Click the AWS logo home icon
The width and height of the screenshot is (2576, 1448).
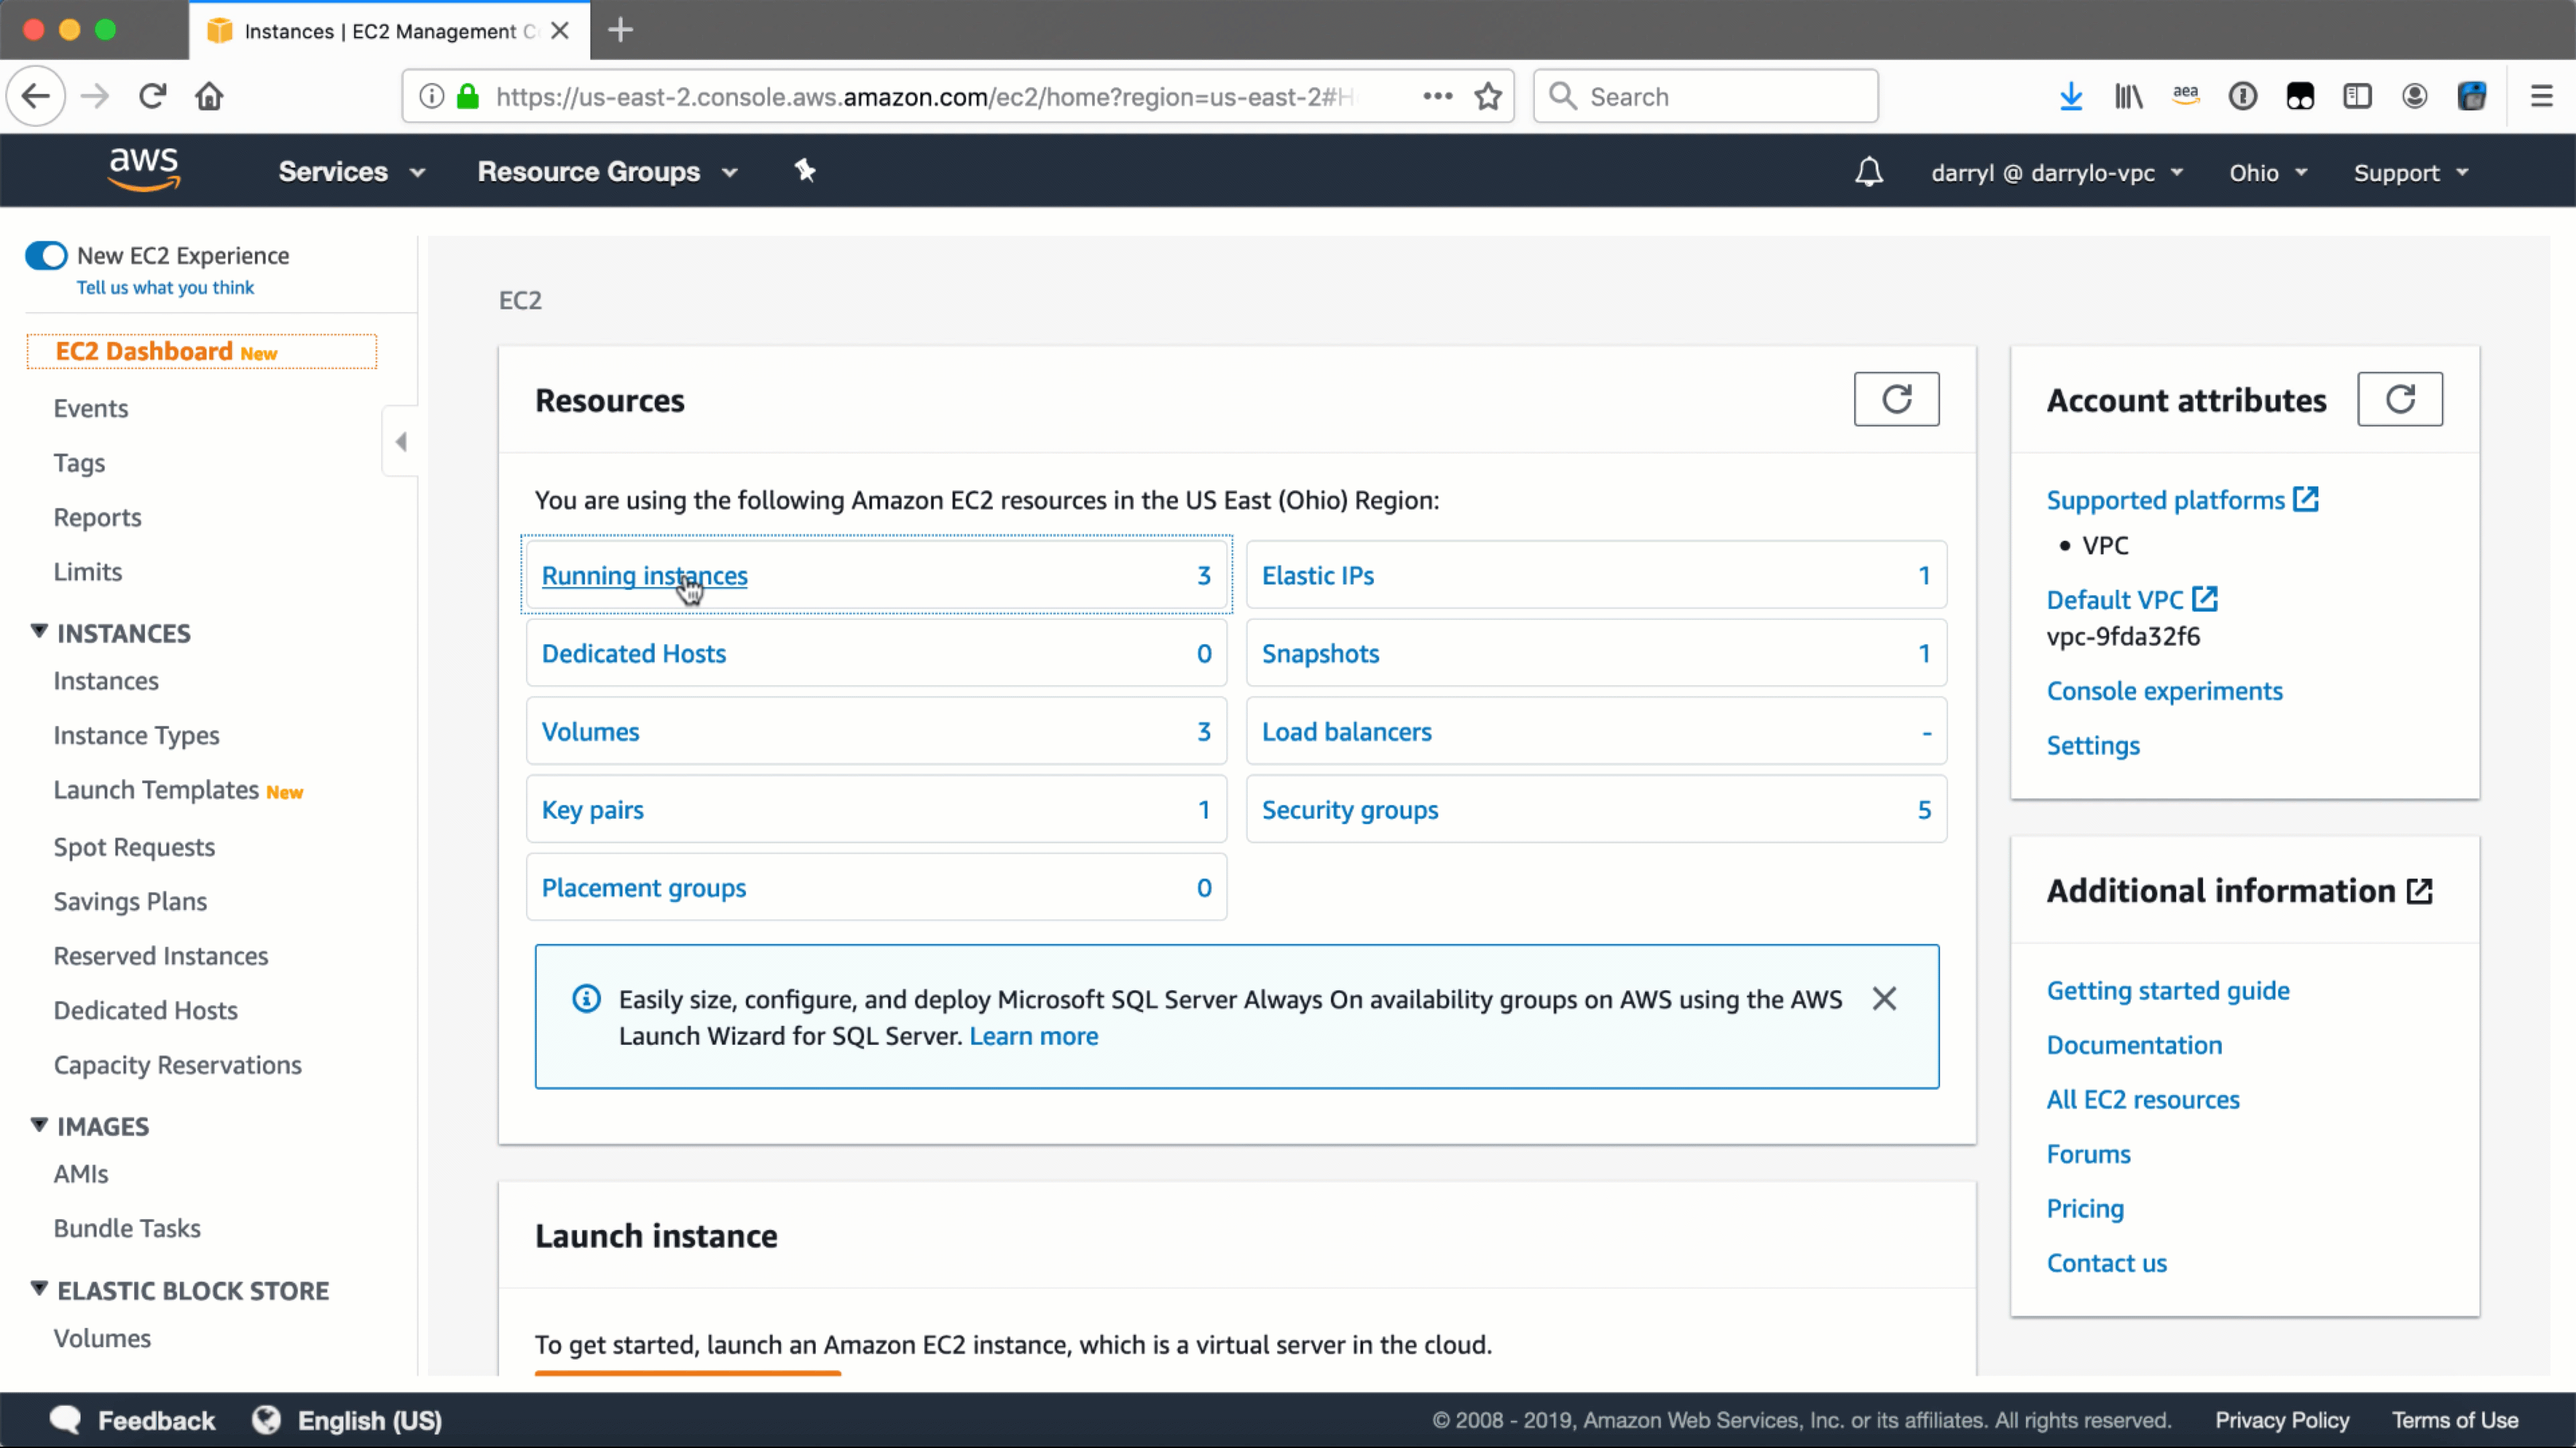(x=144, y=169)
